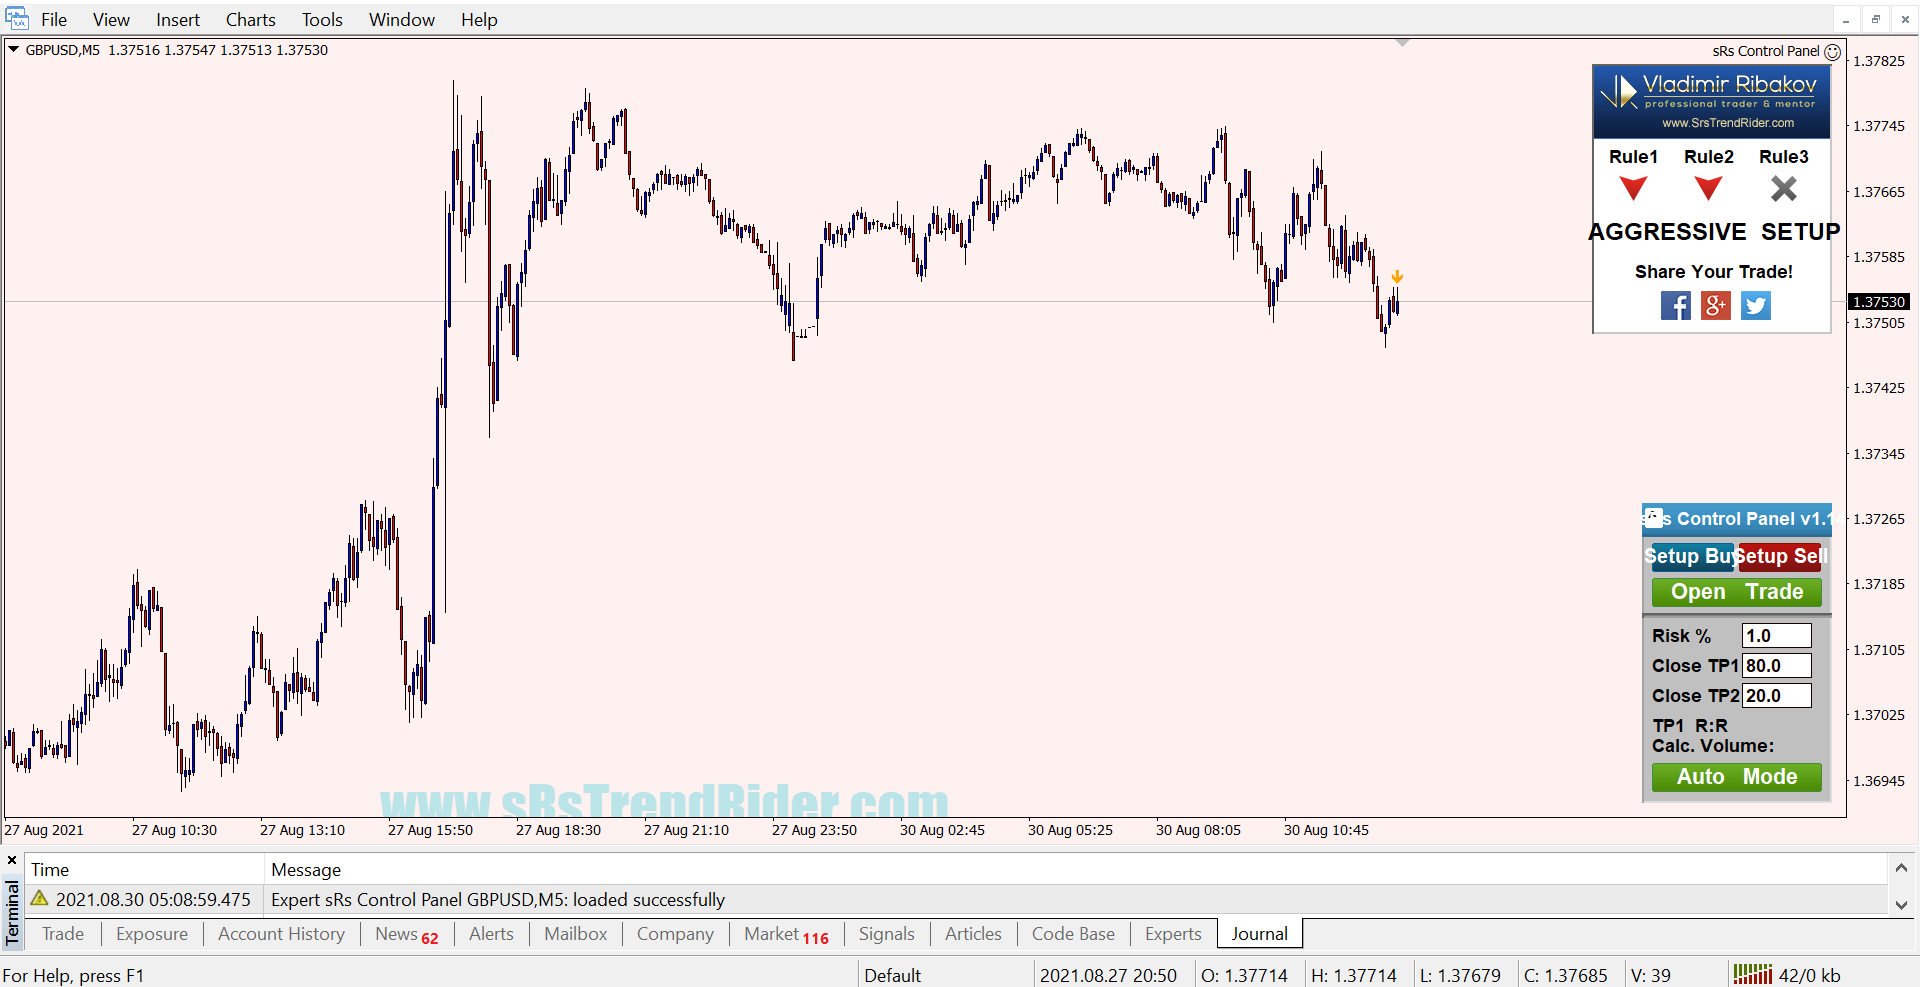Click the Control Panel v1 title icon

pos(1654,518)
